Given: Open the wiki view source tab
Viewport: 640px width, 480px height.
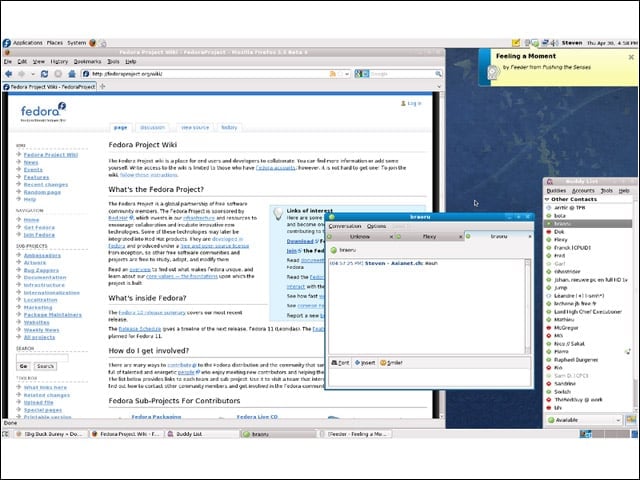Looking at the screenshot, I should (x=195, y=127).
